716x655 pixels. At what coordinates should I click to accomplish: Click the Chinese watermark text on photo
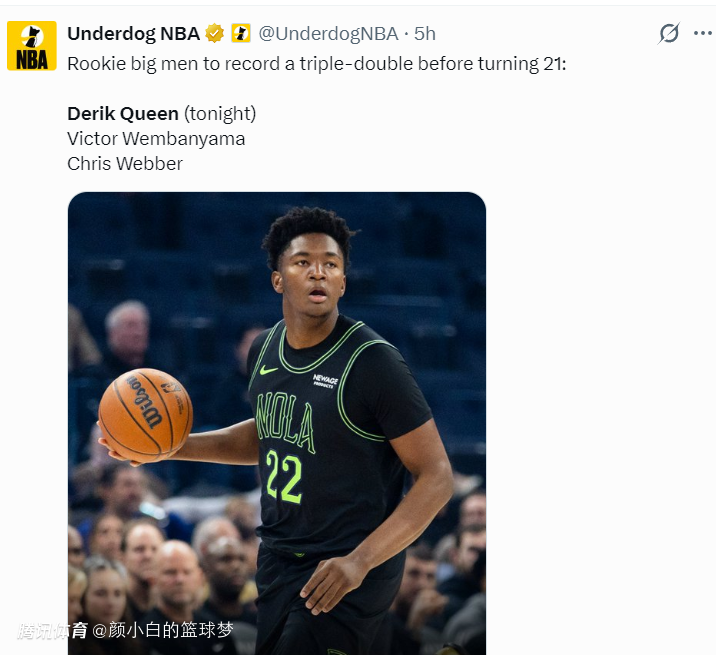tap(125, 630)
